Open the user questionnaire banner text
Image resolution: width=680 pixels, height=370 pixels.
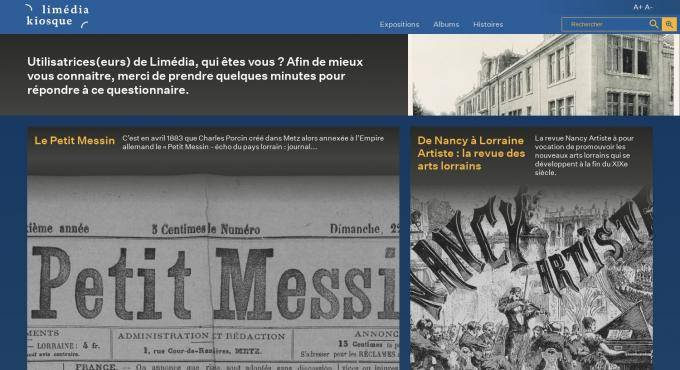pos(195,76)
